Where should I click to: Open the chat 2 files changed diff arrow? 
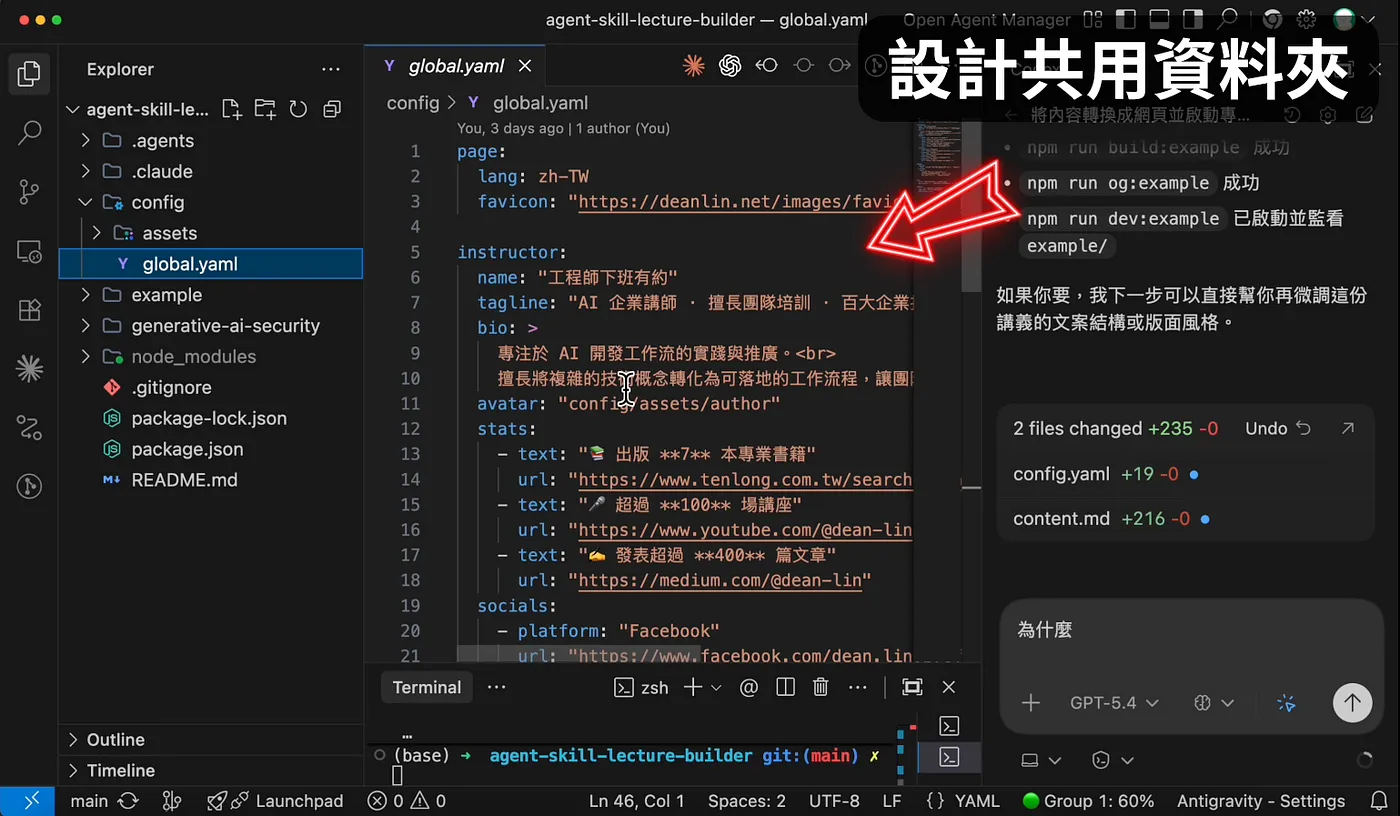coord(1347,428)
